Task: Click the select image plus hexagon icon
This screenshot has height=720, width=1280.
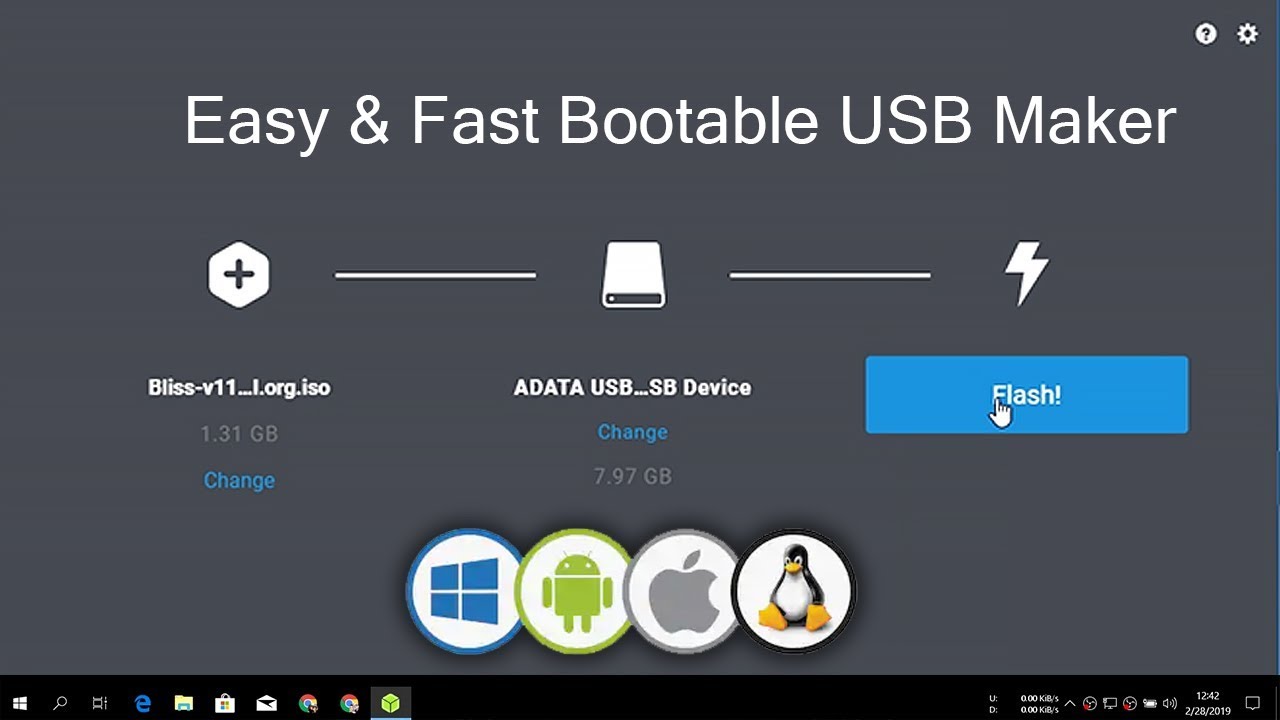Action: [238, 274]
